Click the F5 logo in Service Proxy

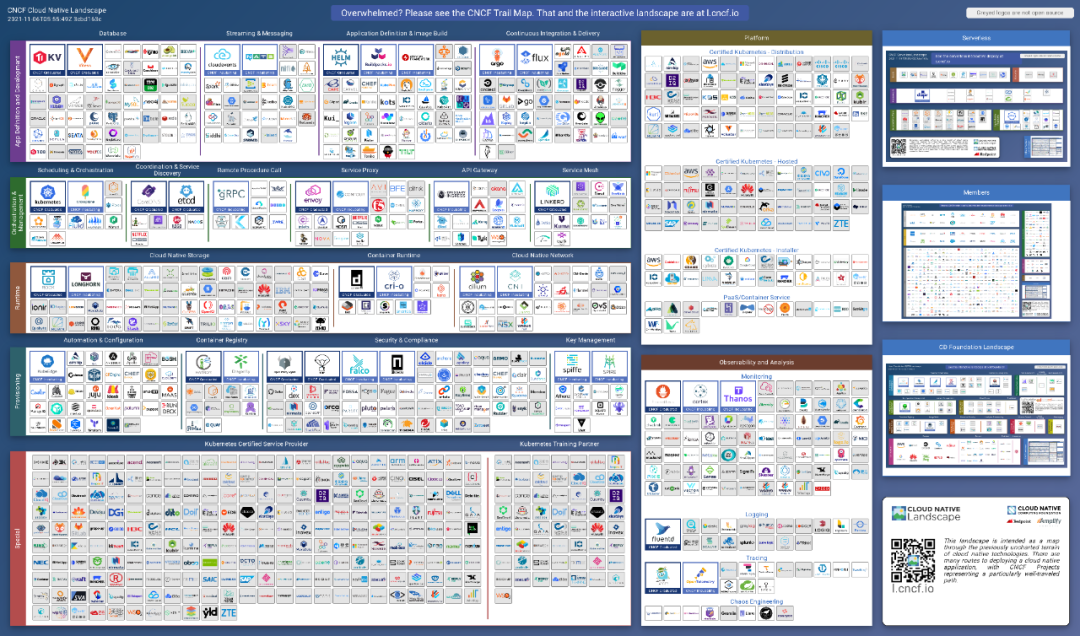(378, 205)
